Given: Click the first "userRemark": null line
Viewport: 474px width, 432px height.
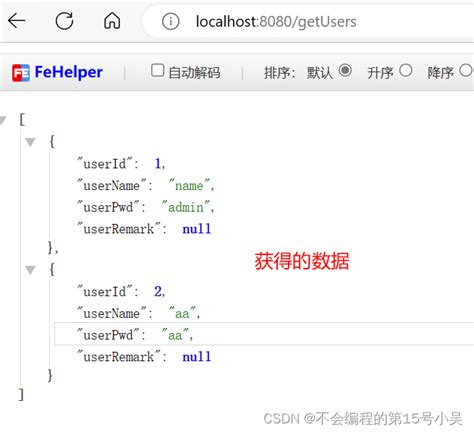Looking at the screenshot, I should pos(144,229).
